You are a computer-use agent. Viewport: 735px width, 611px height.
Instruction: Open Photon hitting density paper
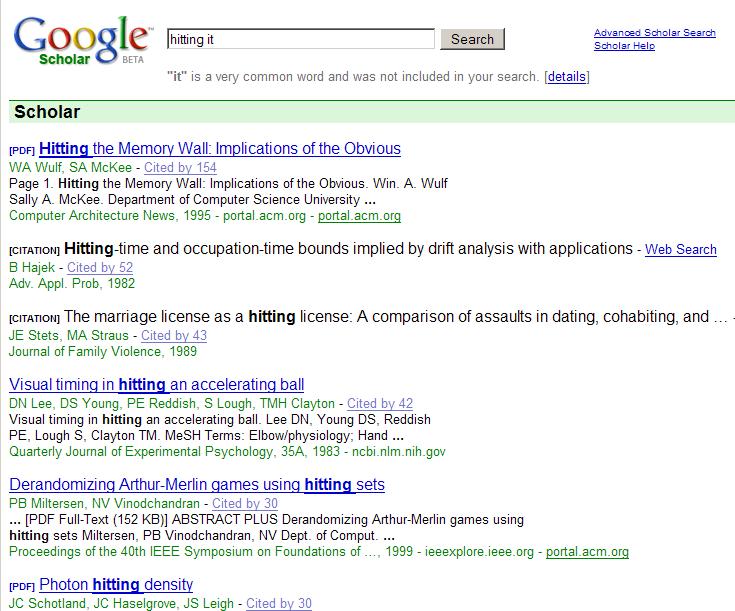pos(116,585)
